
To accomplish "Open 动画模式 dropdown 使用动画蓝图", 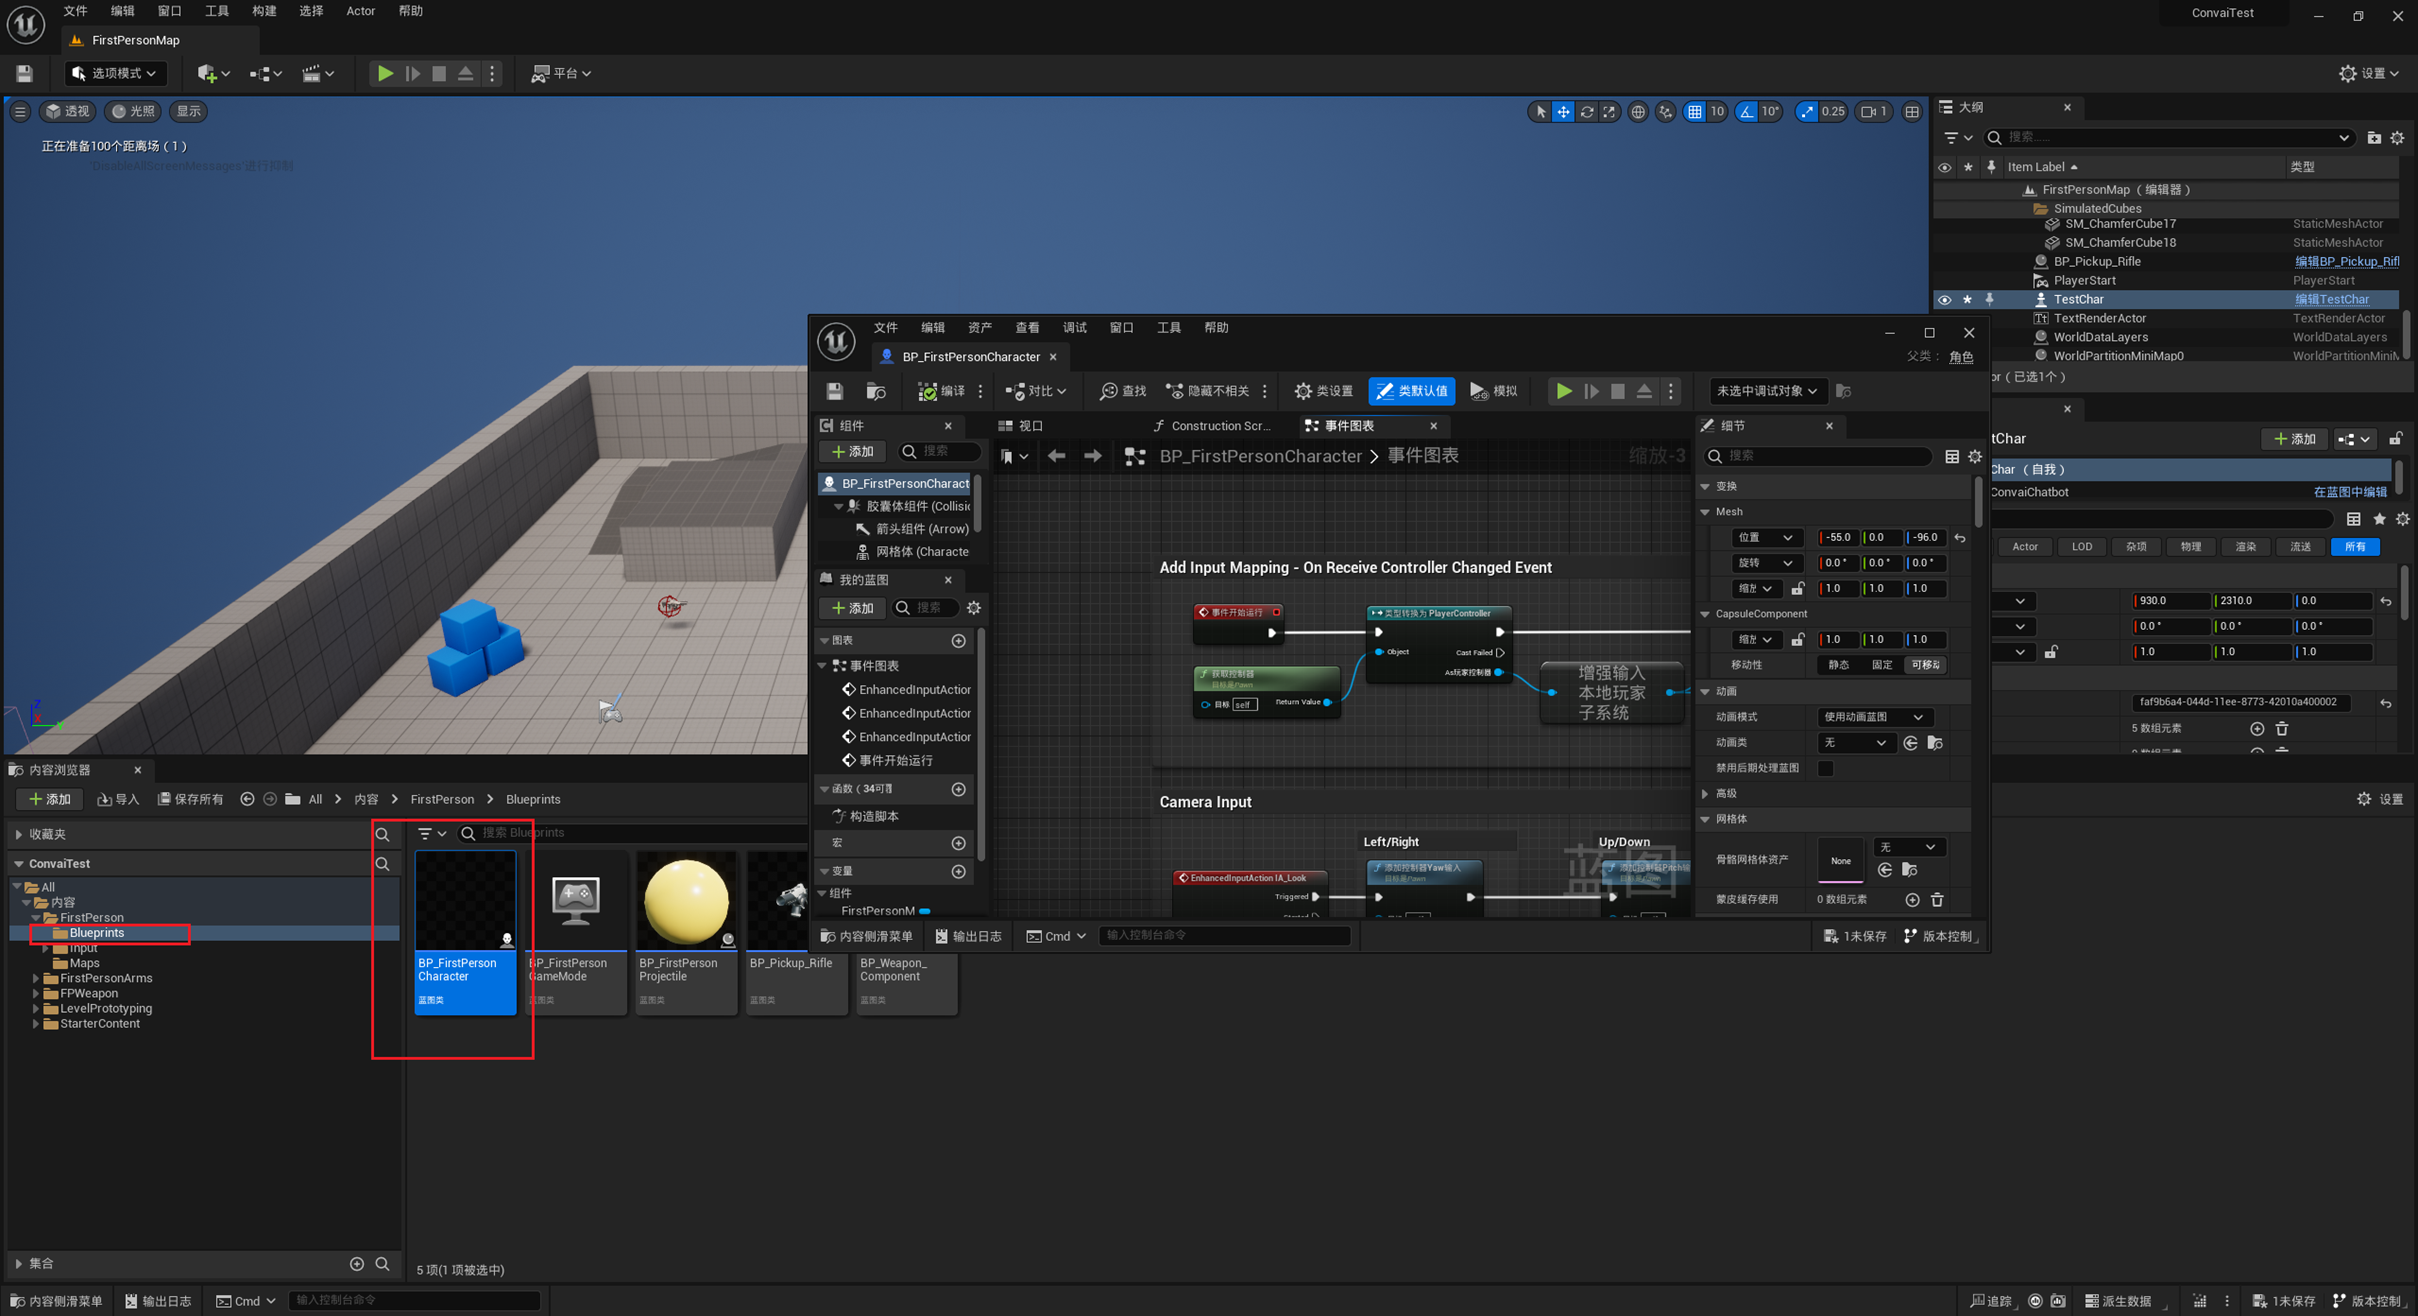I will 1874,717.
